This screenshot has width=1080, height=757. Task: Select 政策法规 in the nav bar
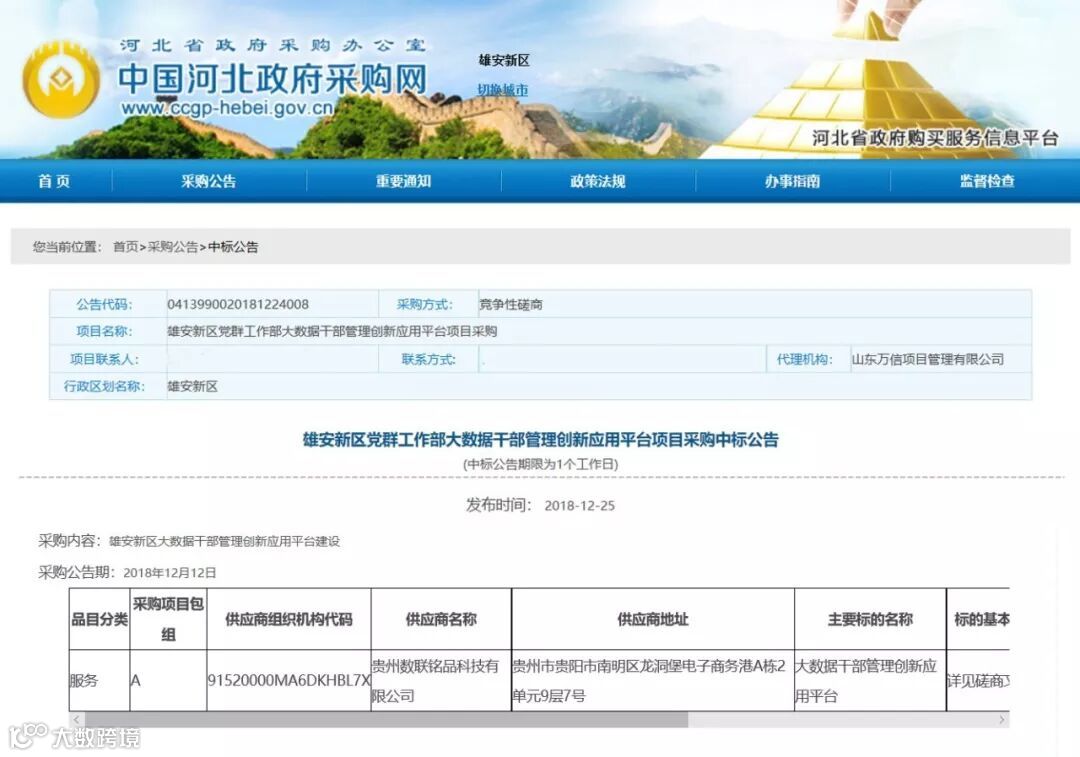tap(598, 181)
